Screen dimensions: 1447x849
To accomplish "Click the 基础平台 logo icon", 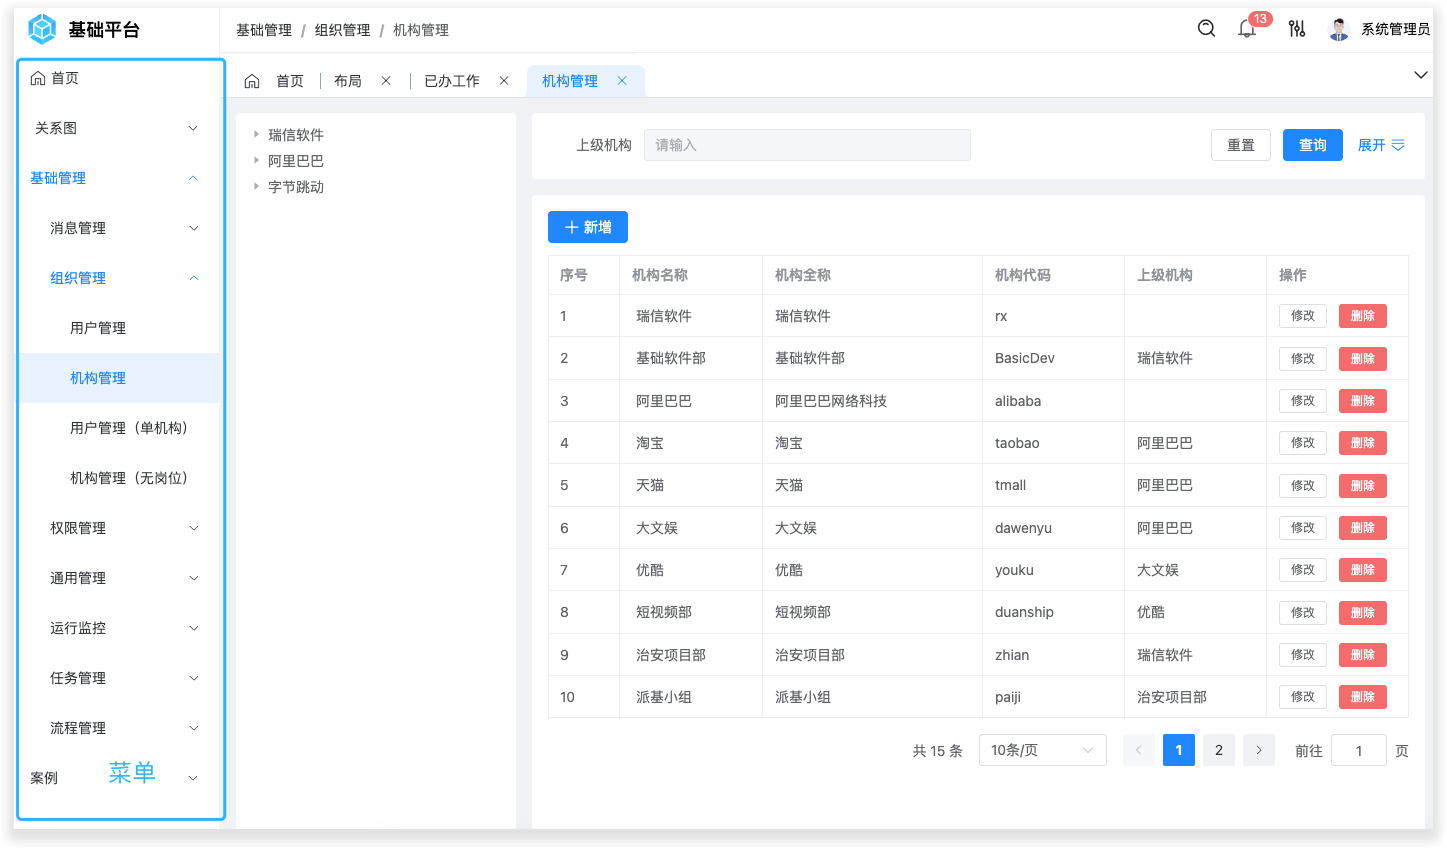I will coord(42,29).
